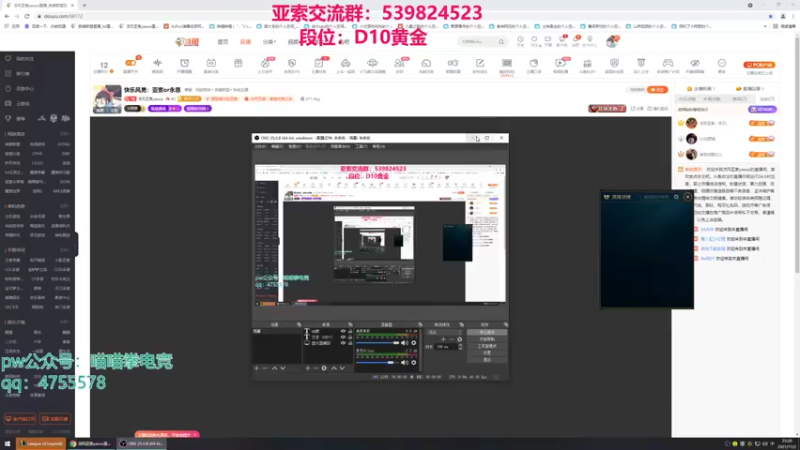The image size is (800, 450).
Task: Click the orange PC client button
Action: 759,65
